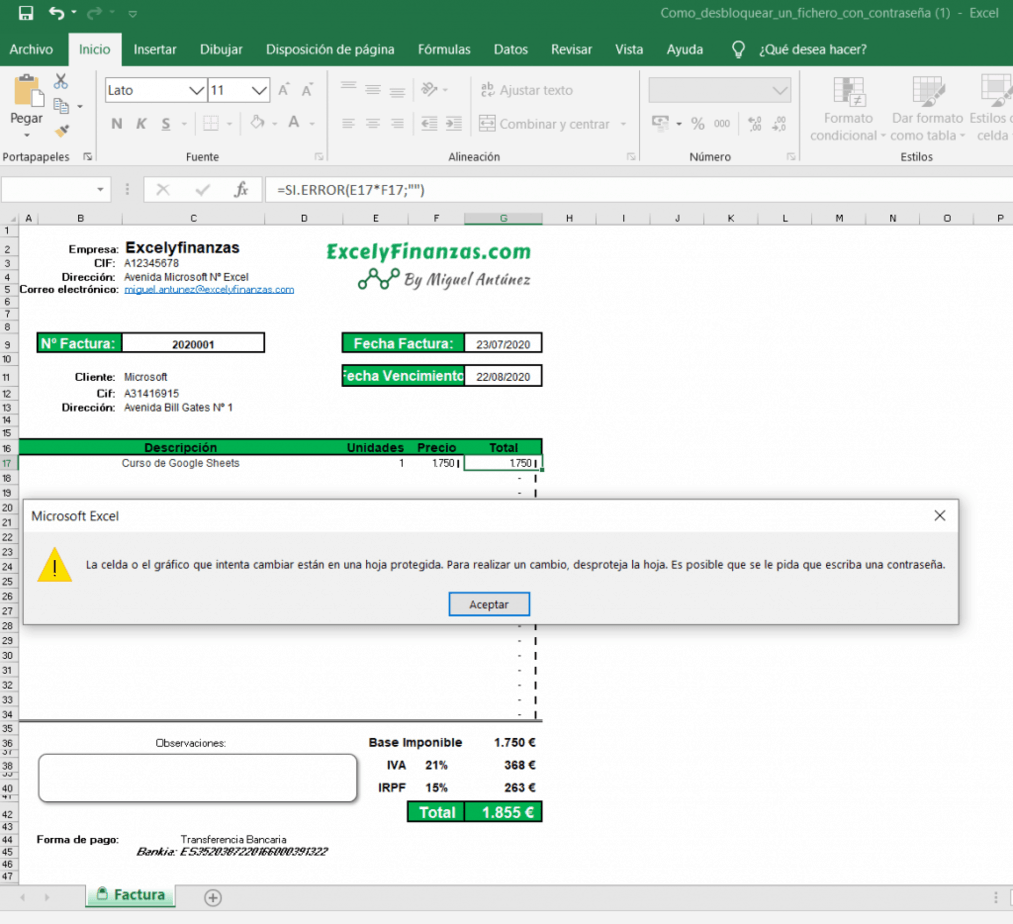The width and height of the screenshot is (1013, 924).
Task: Click the miguel.antunez email hyperlink
Action: (x=209, y=289)
